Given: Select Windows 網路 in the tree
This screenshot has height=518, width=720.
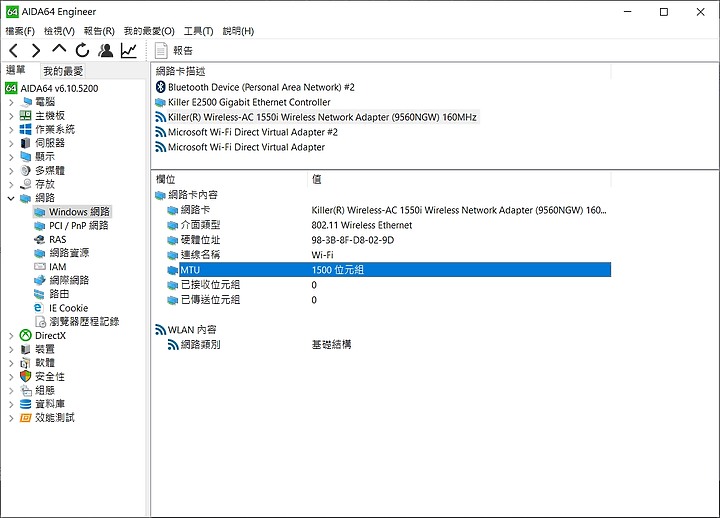Looking at the screenshot, I should coord(79,212).
